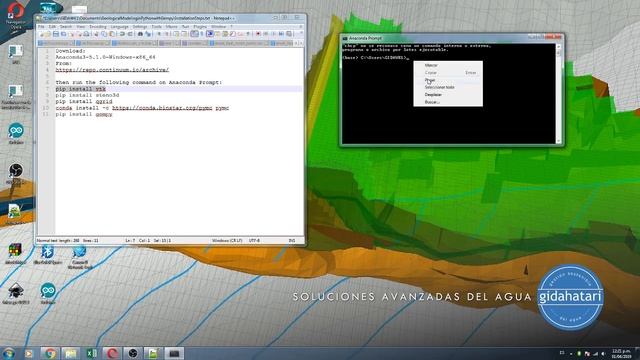Open the Run menu in Notepad++
This screenshot has width=640, height=360.
[x=185, y=27]
